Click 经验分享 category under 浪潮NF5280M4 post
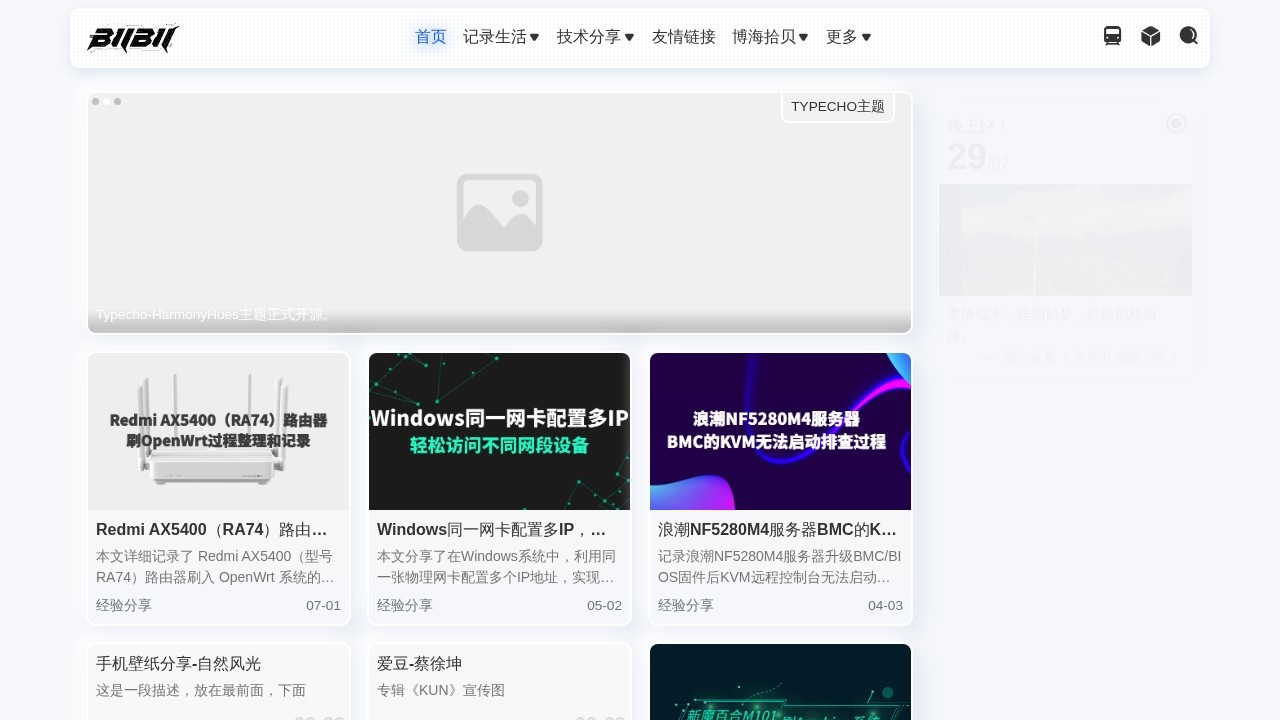Screen dimensions: 1280x720 tap(686, 605)
